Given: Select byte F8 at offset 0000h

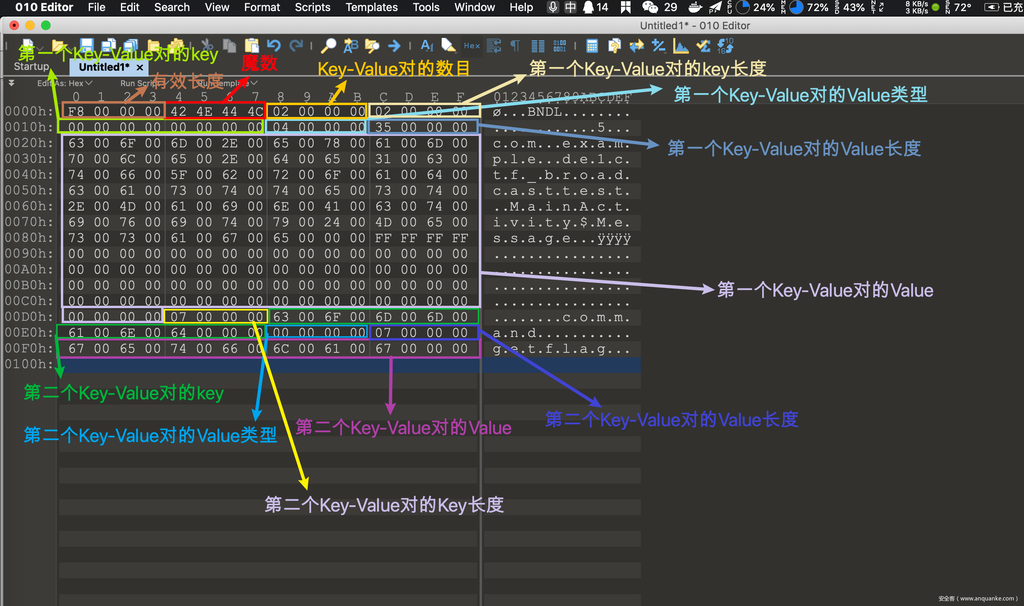Looking at the screenshot, I should (75, 111).
